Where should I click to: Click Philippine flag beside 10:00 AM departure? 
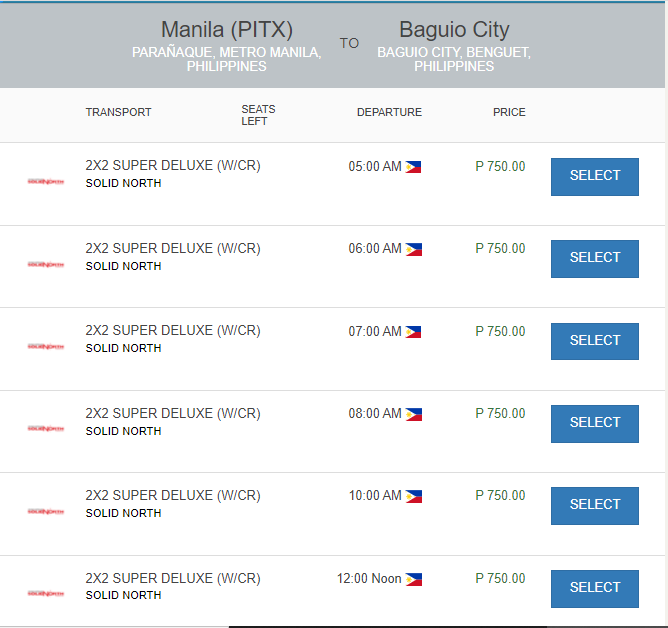[413, 496]
